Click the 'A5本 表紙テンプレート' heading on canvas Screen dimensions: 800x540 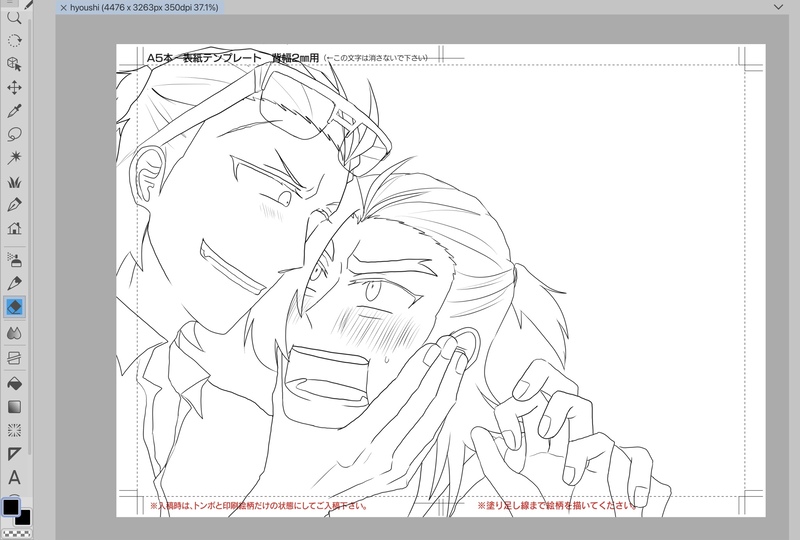point(204,58)
